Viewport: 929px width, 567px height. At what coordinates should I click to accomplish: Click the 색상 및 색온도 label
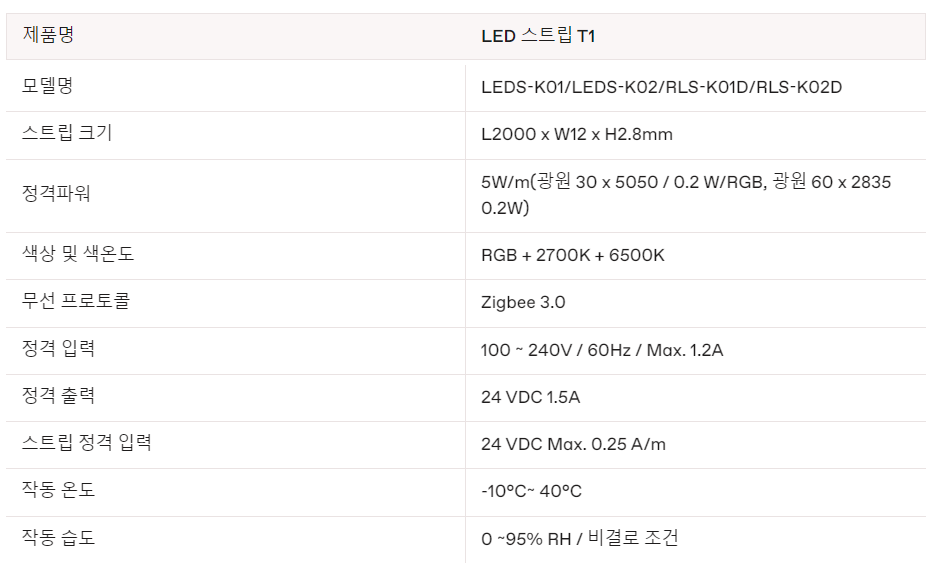(x=78, y=254)
